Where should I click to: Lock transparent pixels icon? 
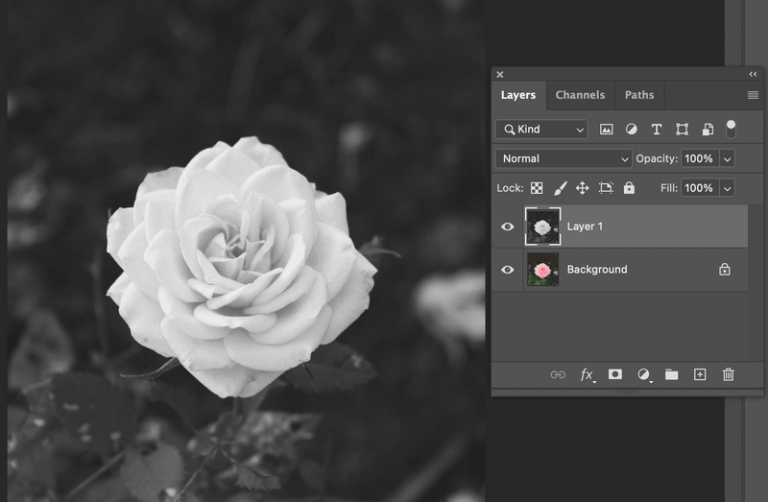pyautogui.click(x=537, y=188)
